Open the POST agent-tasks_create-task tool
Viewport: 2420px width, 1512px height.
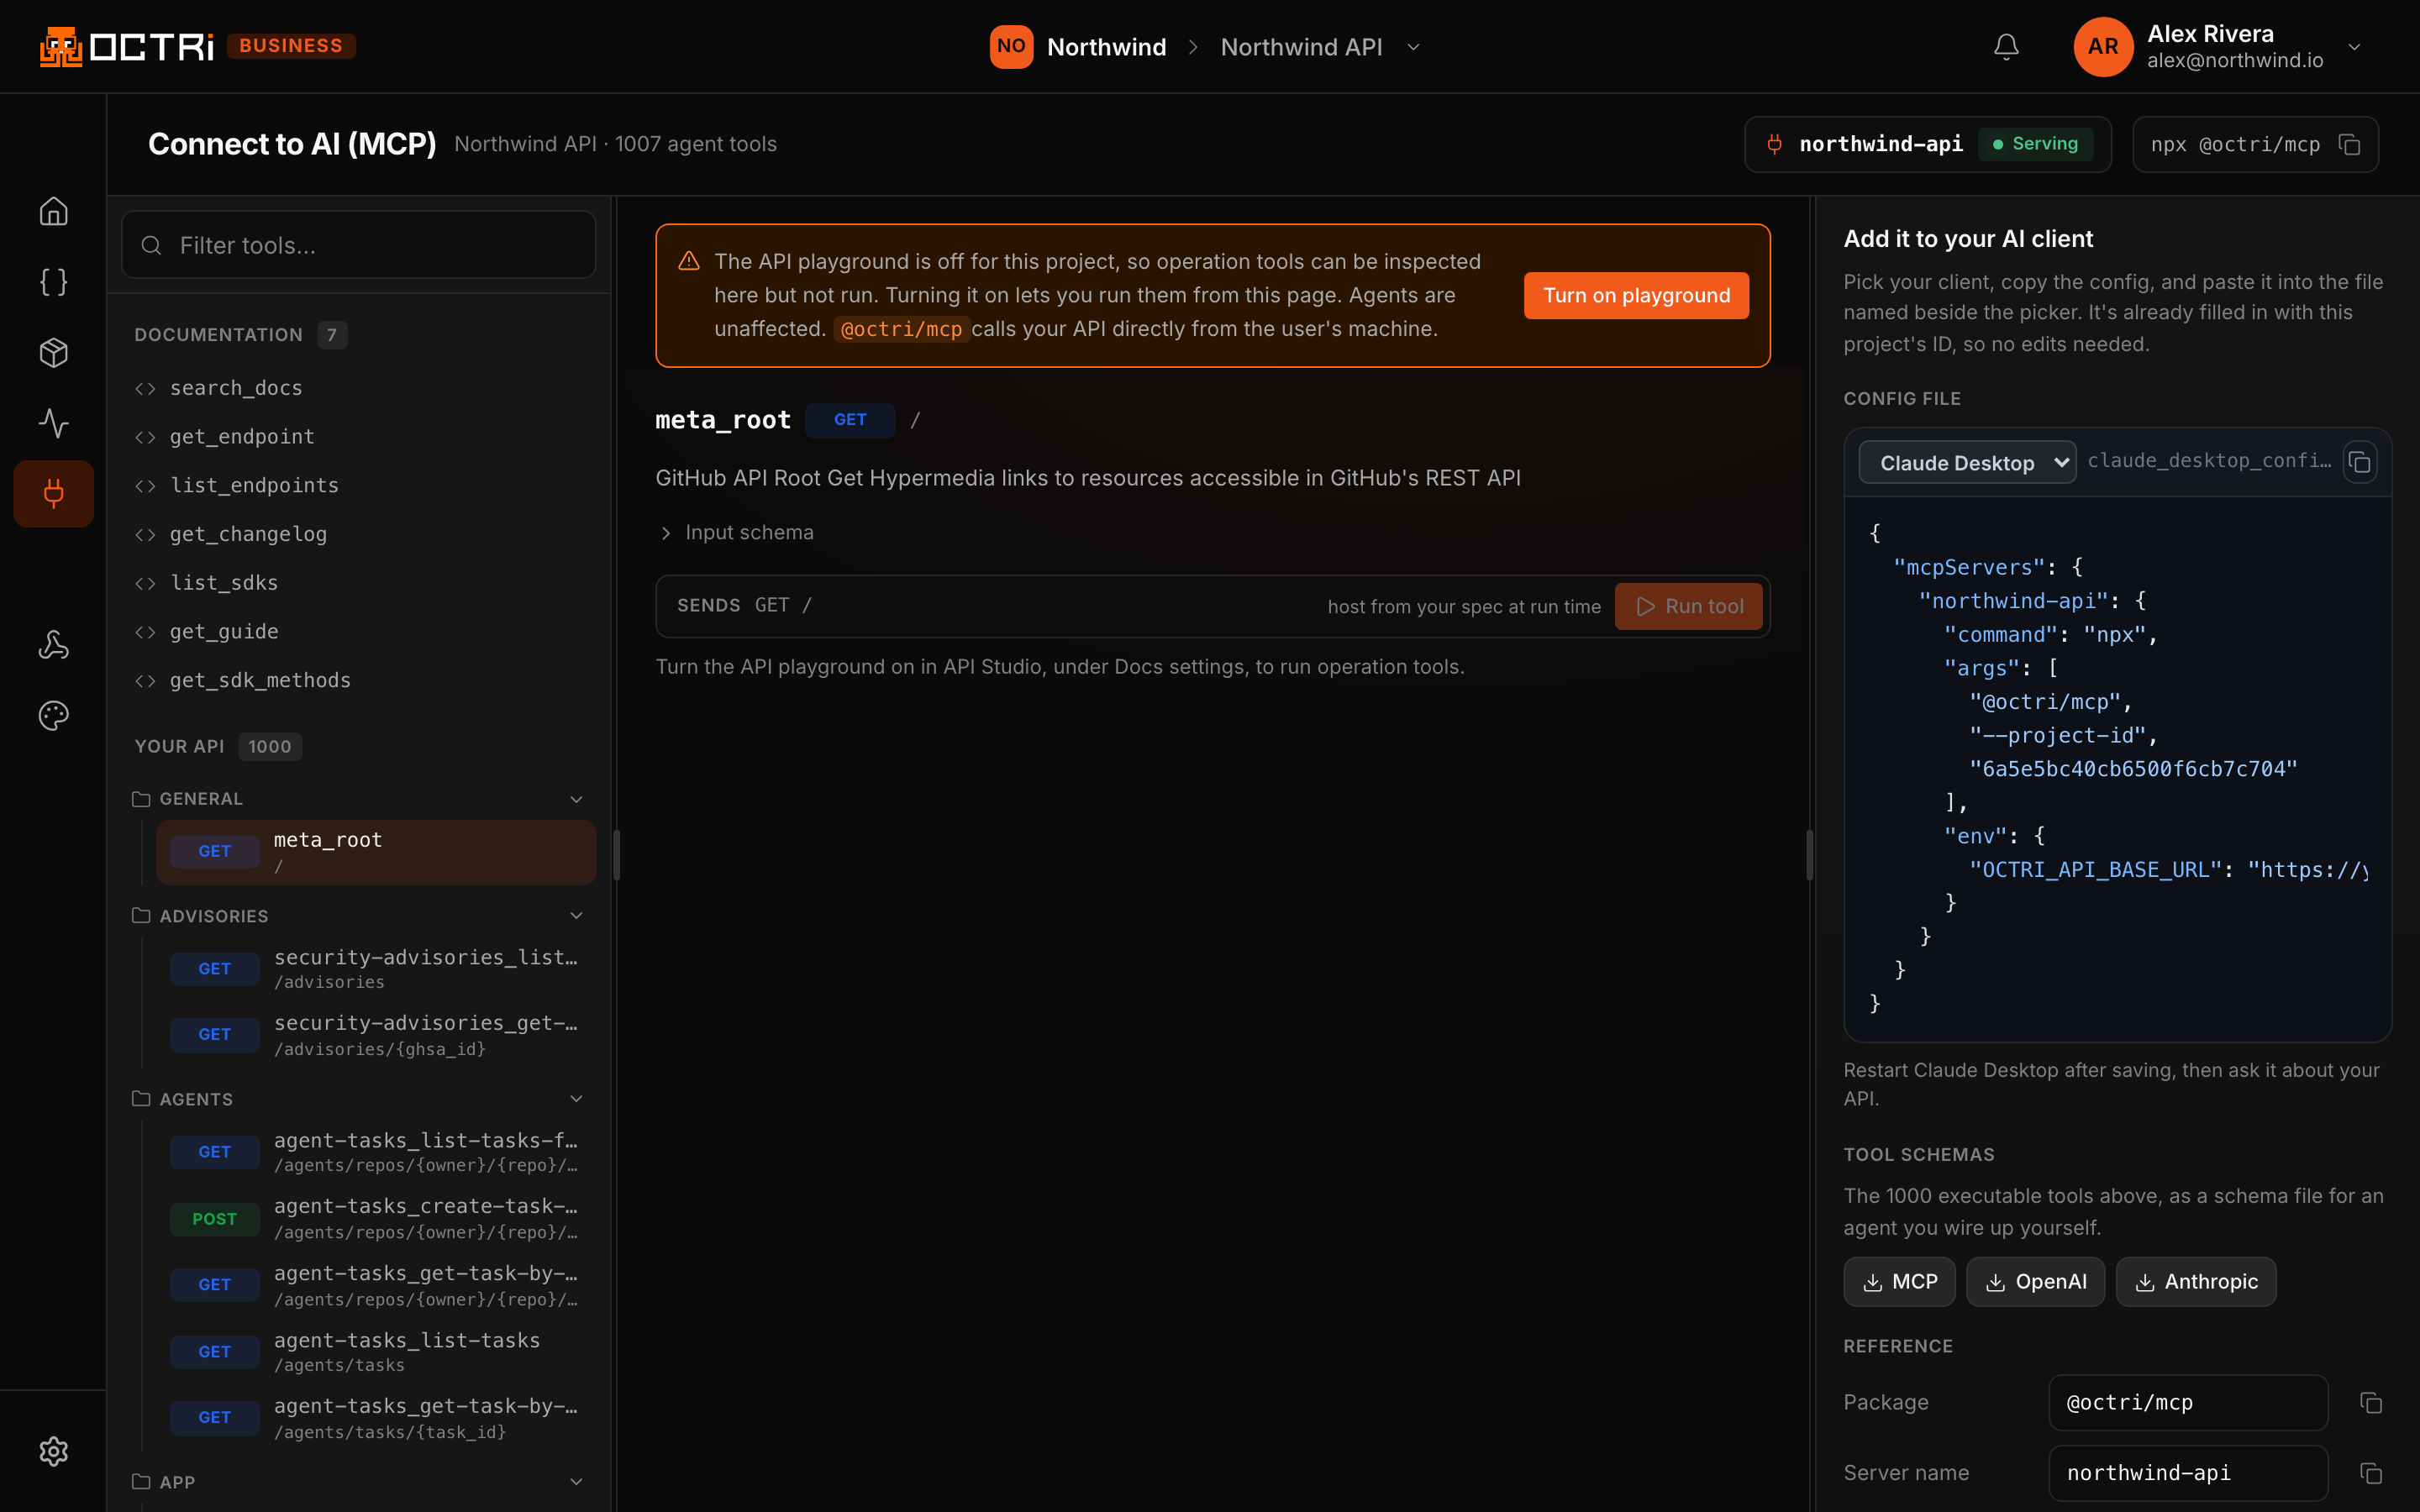coord(376,1219)
